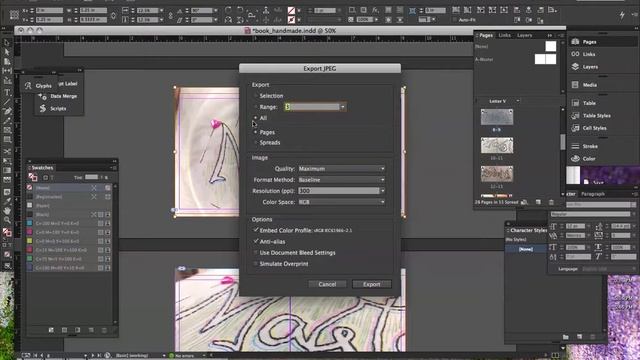Toggle Embed Color Profile checkbox

256,230
